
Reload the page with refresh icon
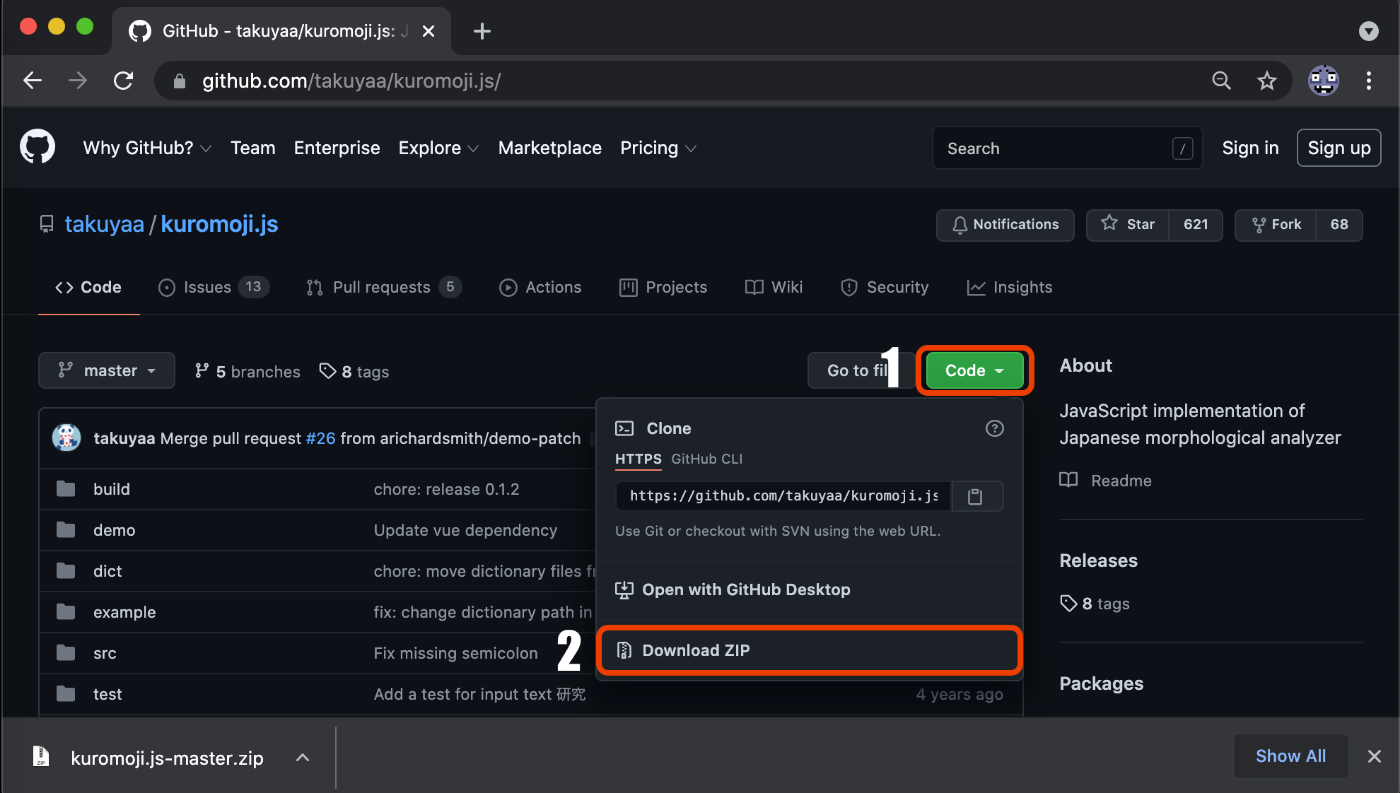pos(123,81)
